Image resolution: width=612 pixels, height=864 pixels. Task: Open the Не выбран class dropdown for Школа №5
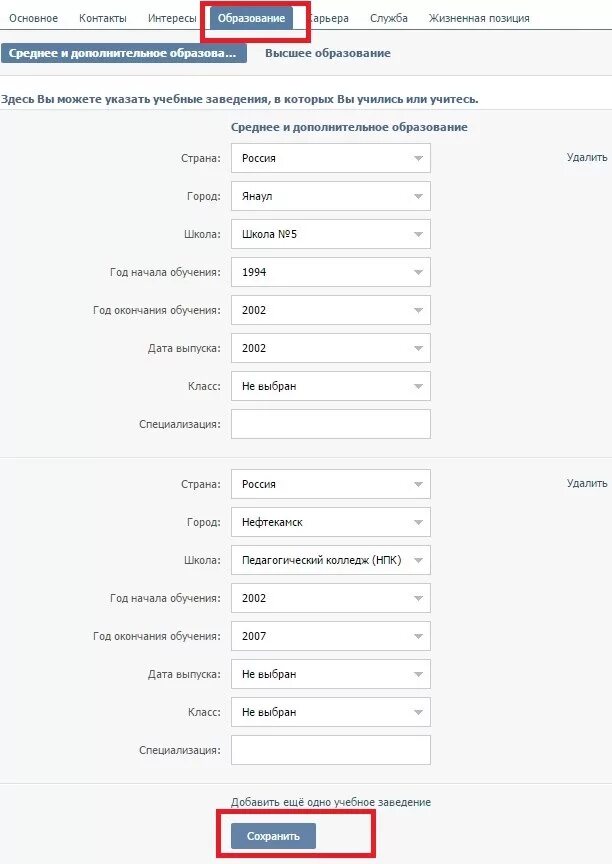coord(330,386)
